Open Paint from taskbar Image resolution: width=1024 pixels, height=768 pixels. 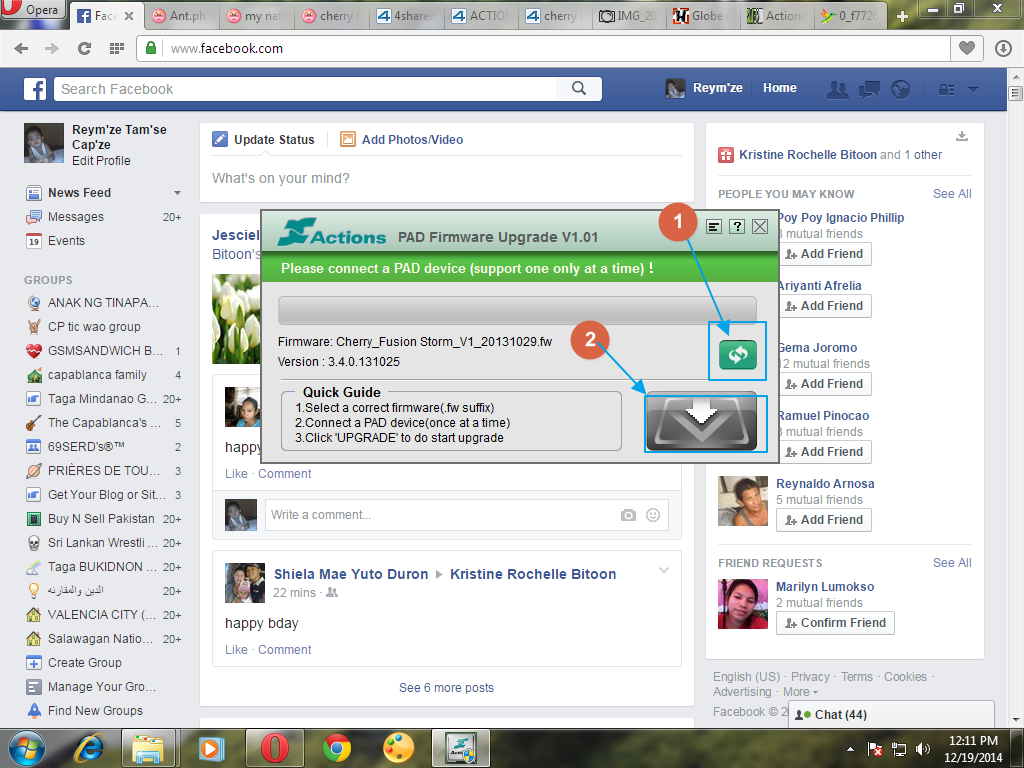(x=398, y=748)
